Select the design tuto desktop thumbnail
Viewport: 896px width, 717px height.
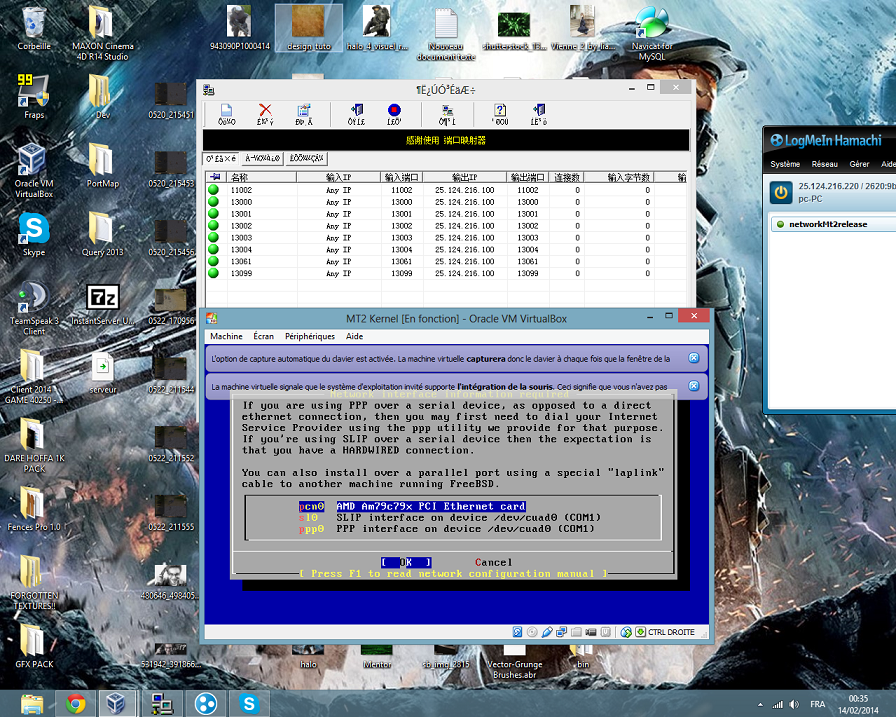click(x=309, y=28)
